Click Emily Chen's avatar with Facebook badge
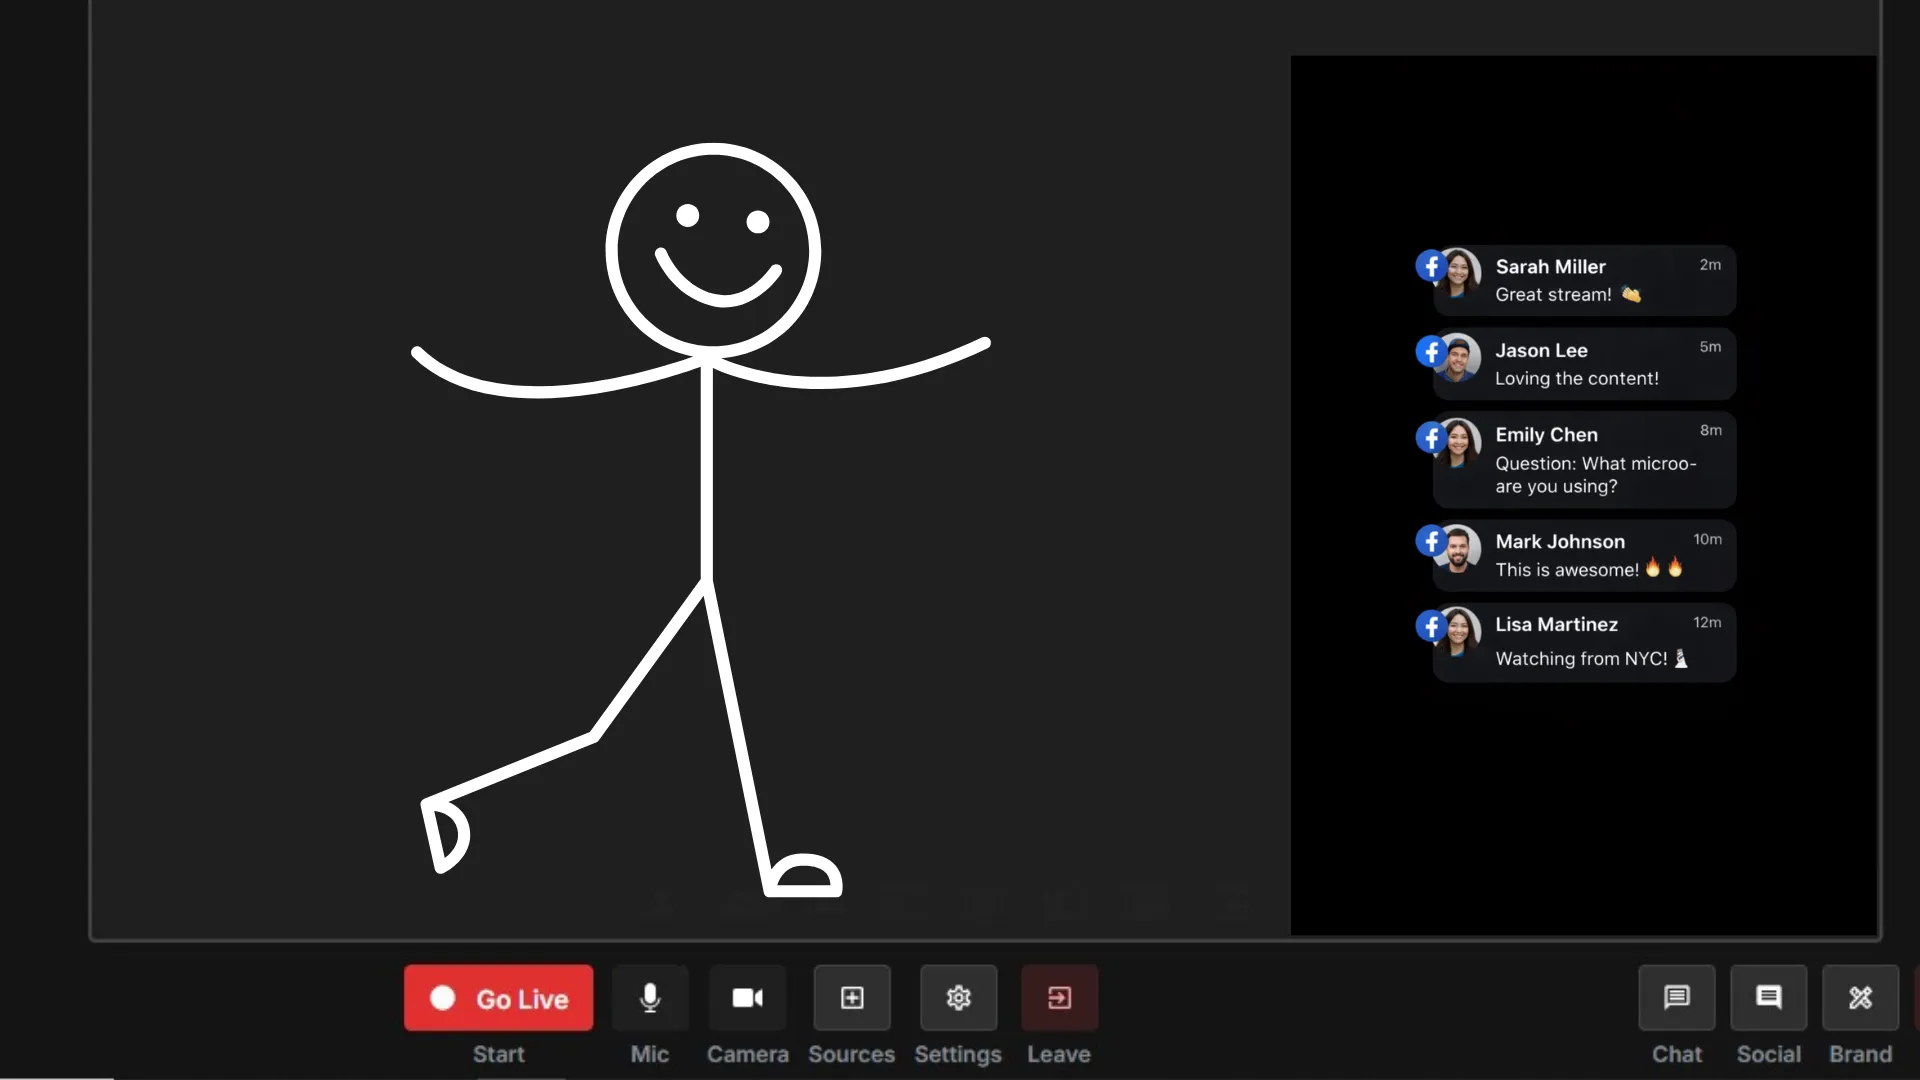 click(1450, 443)
